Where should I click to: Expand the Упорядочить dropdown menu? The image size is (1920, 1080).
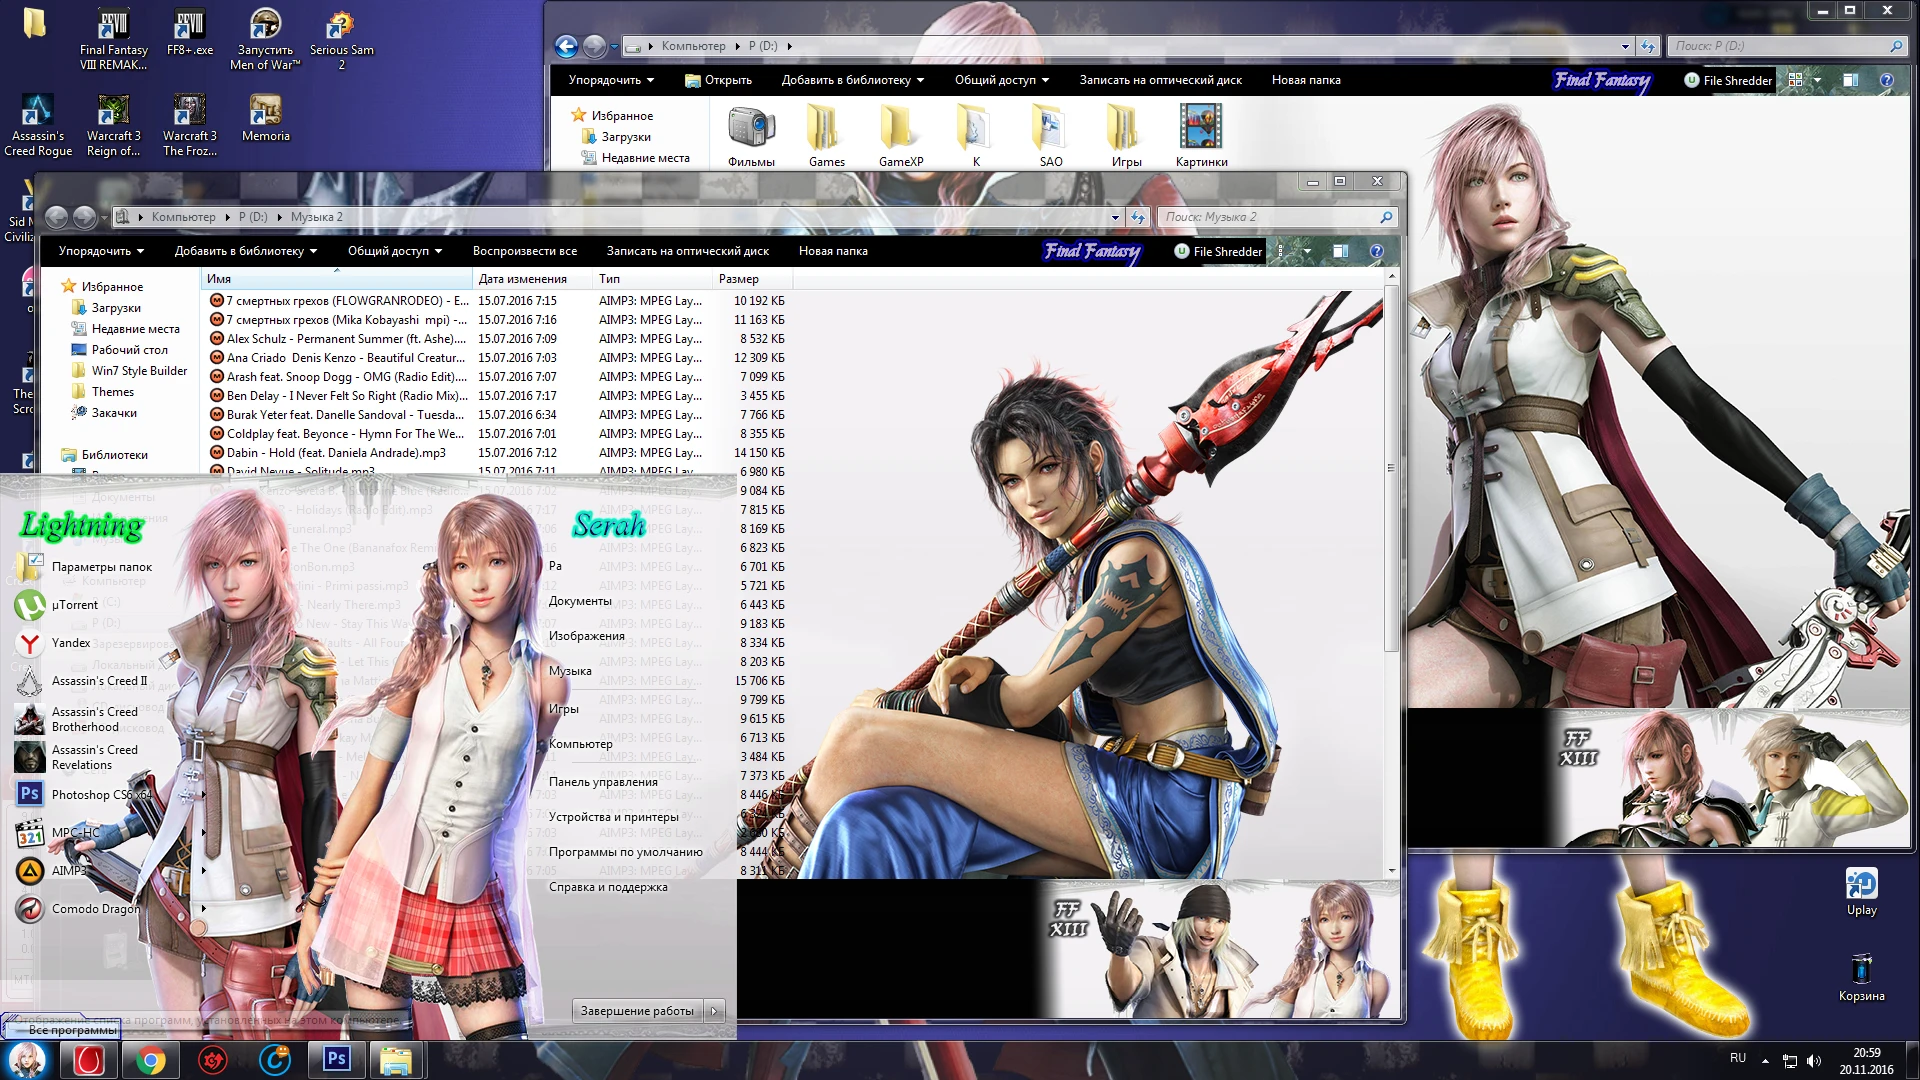97,251
